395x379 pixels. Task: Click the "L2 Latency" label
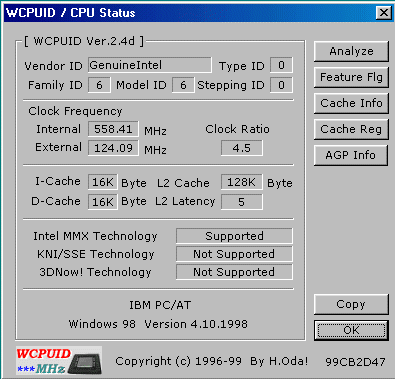pyautogui.click(x=185, y=201)
